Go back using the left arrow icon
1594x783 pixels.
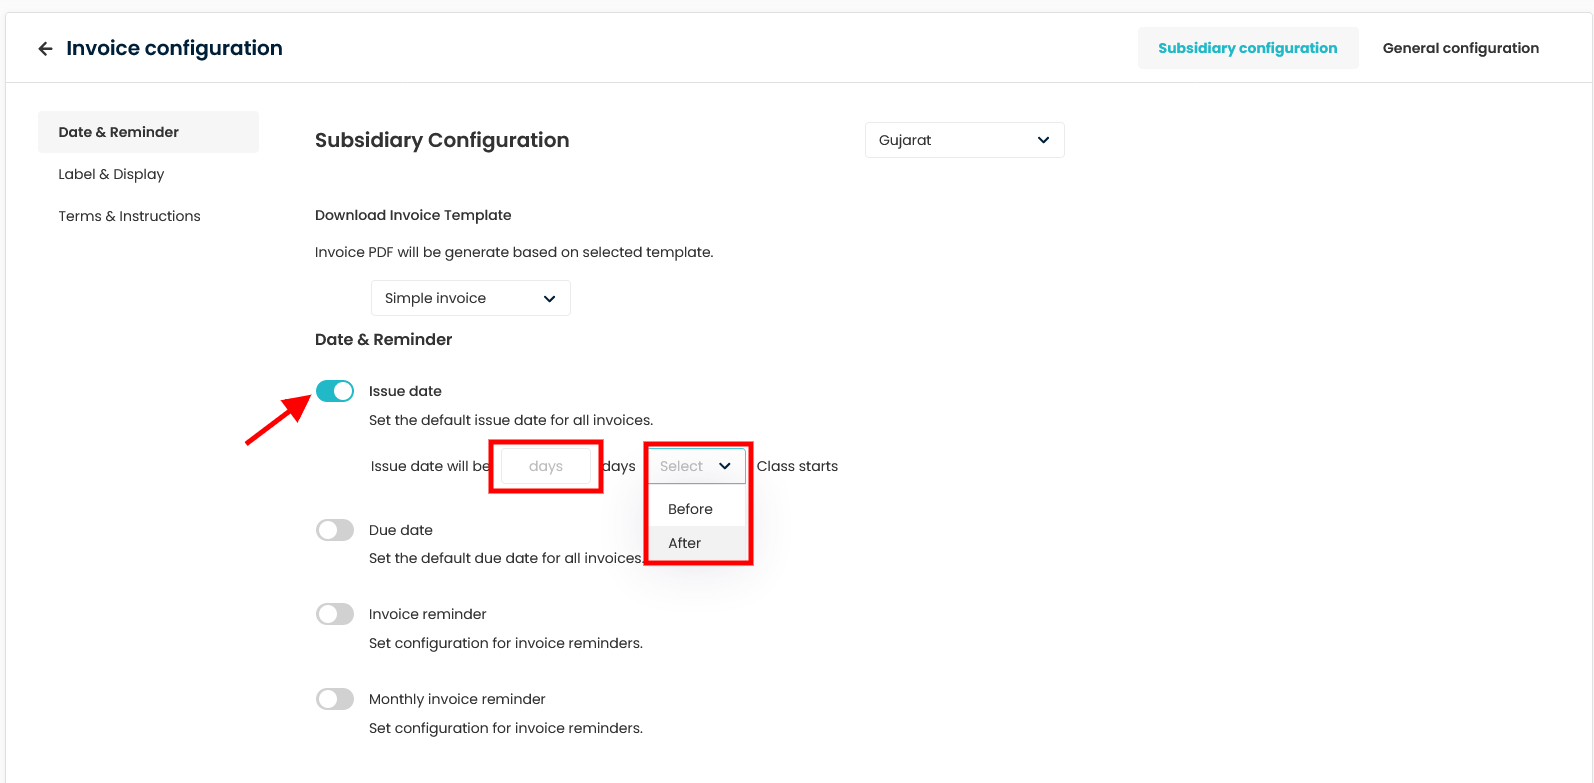[45, 48]
